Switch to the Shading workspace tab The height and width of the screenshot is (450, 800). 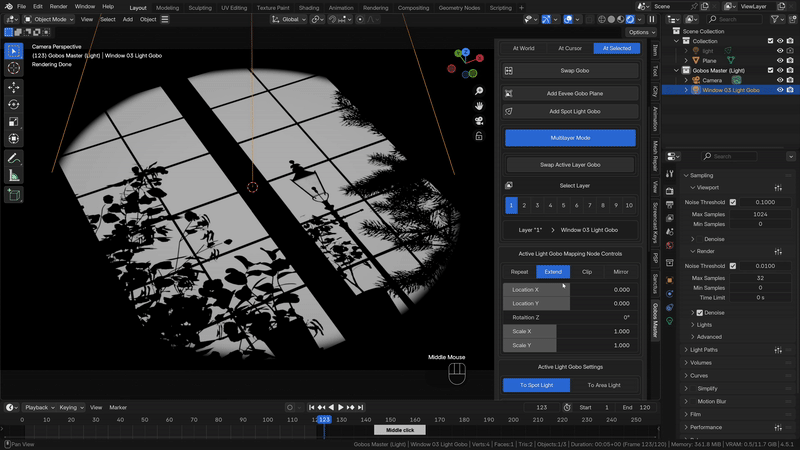[308, 7]
